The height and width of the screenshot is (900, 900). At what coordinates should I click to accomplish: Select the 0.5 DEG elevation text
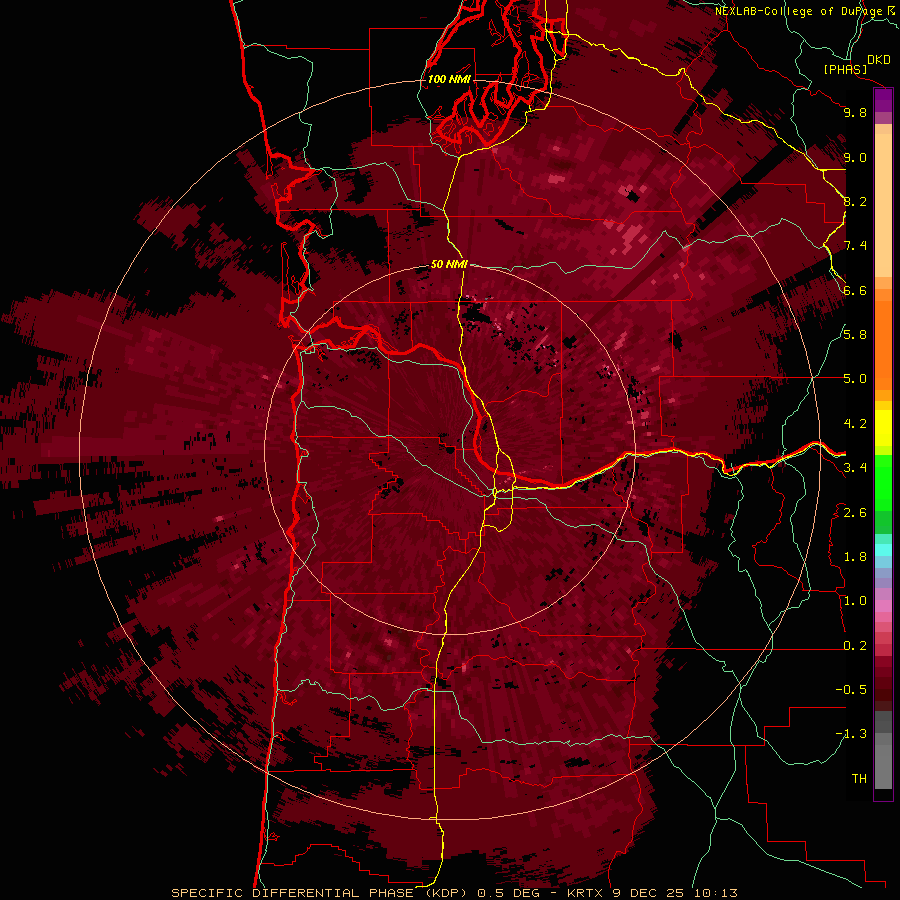click(507, 893)
